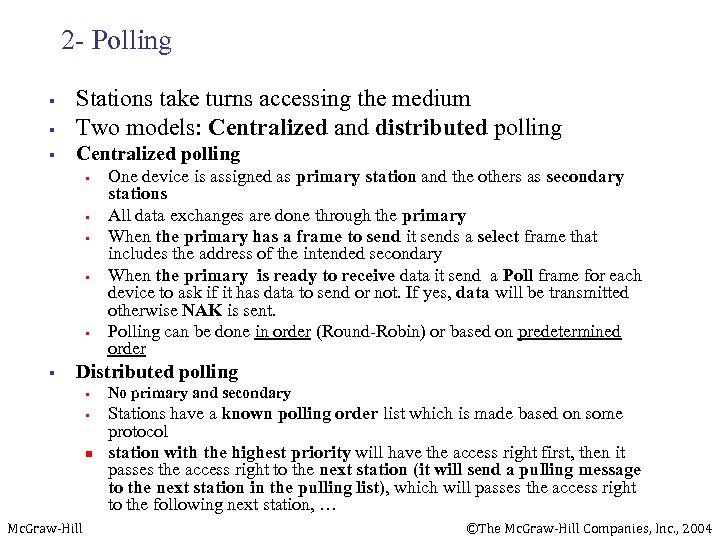Select the "Centralized polling" heading
Screen dimensions: 720x540
[158, 154]
